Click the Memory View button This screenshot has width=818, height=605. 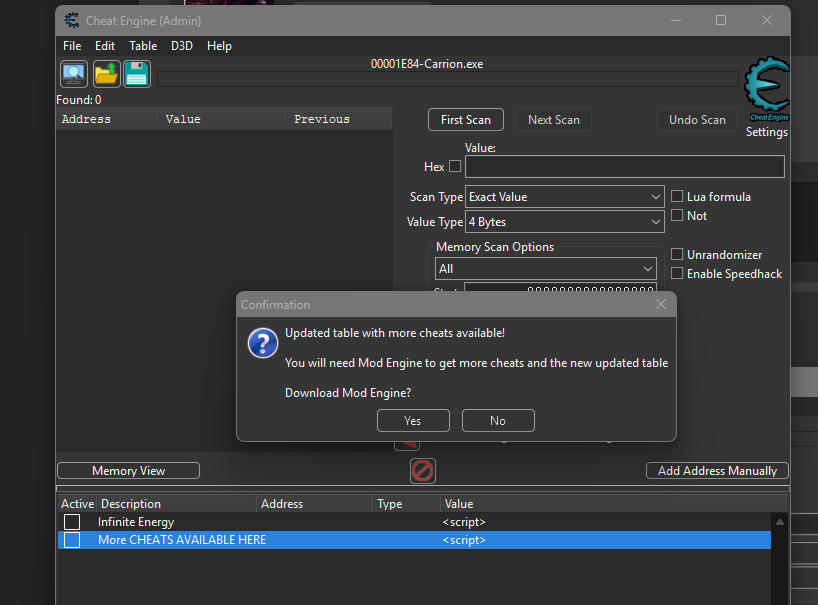click(x=128, y=471)
